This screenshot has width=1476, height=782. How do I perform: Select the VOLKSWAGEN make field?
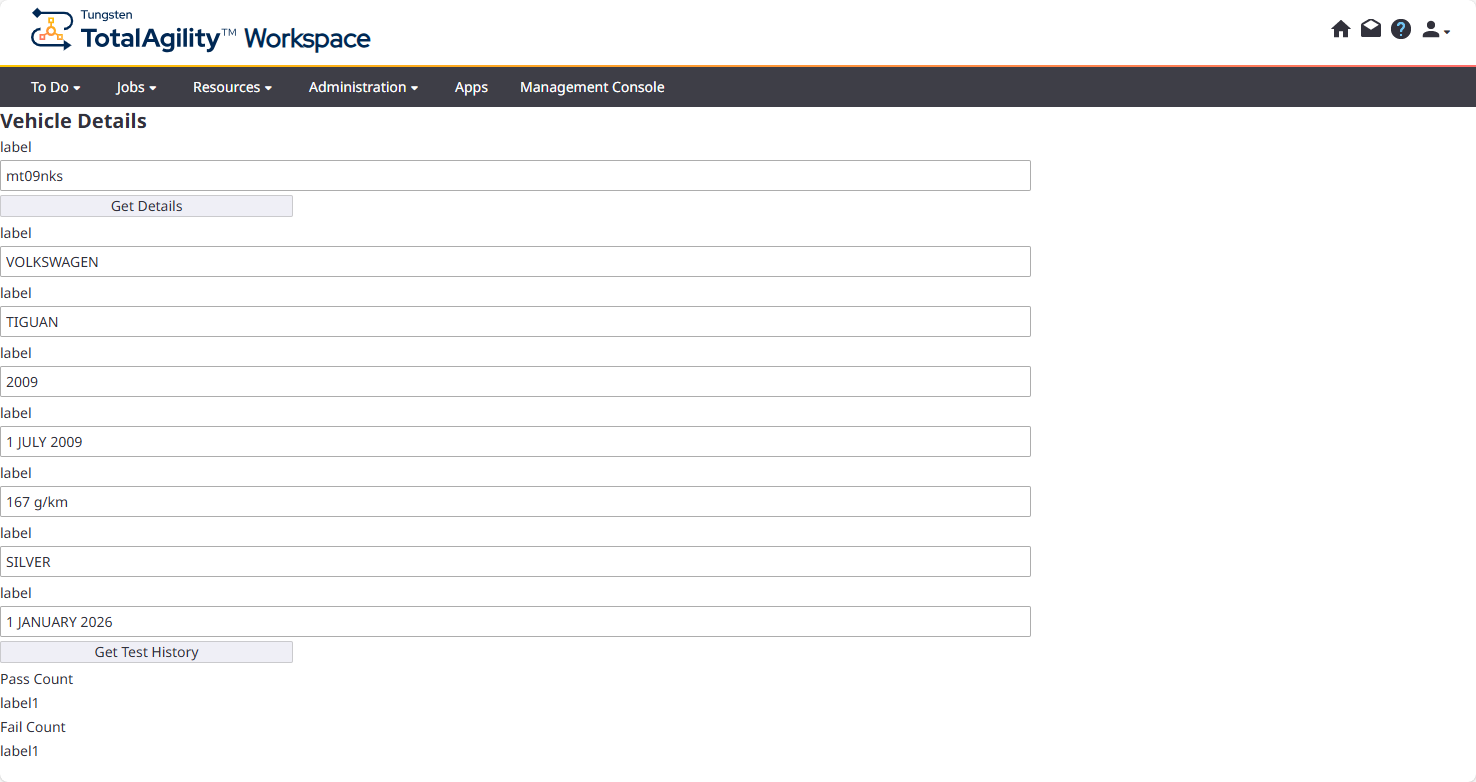pyautogui.click(x=515, y=262)
